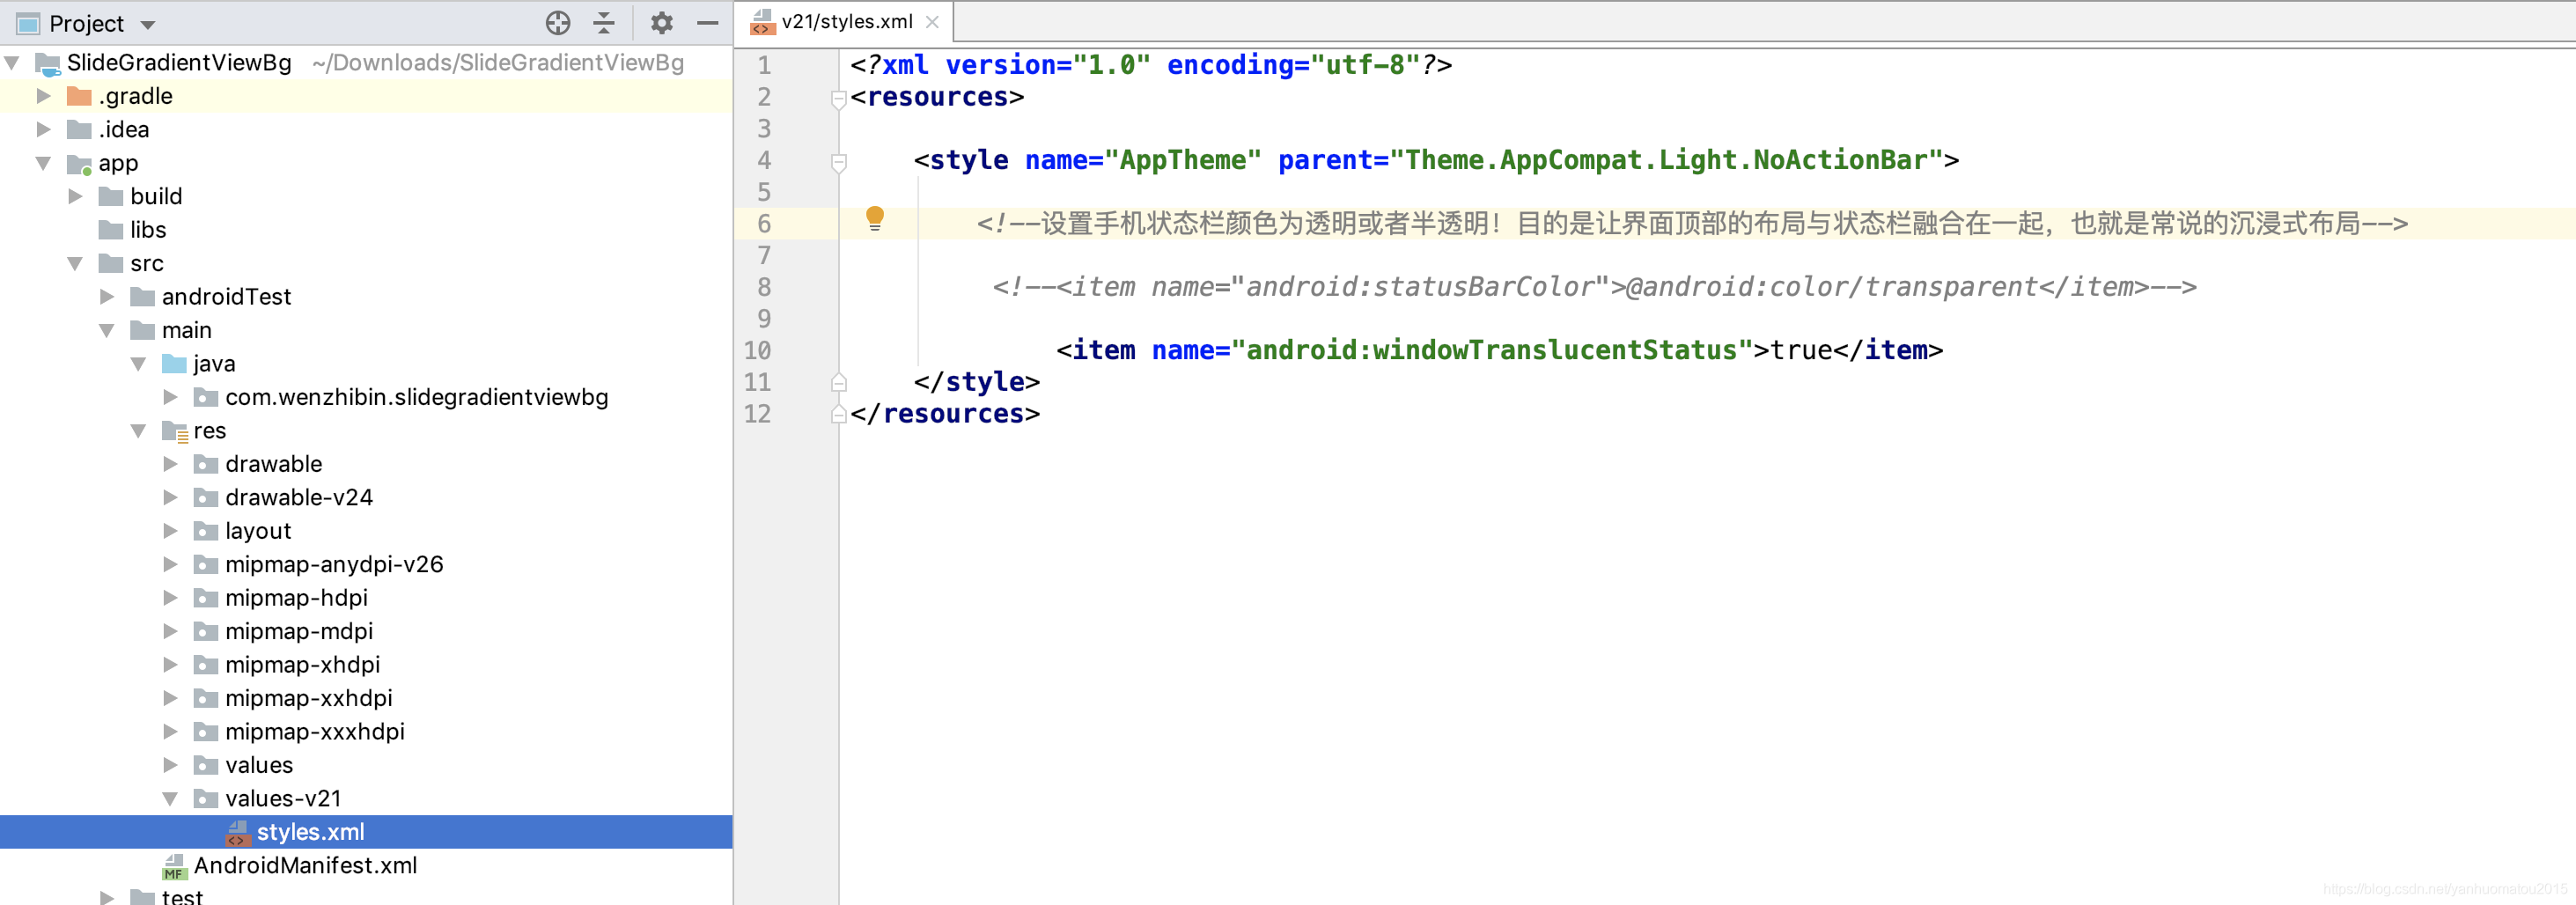Hide the Project panel with minus icon
Image resolution: width=2576 pixels, height=905 pixels.
click(708, 23)
